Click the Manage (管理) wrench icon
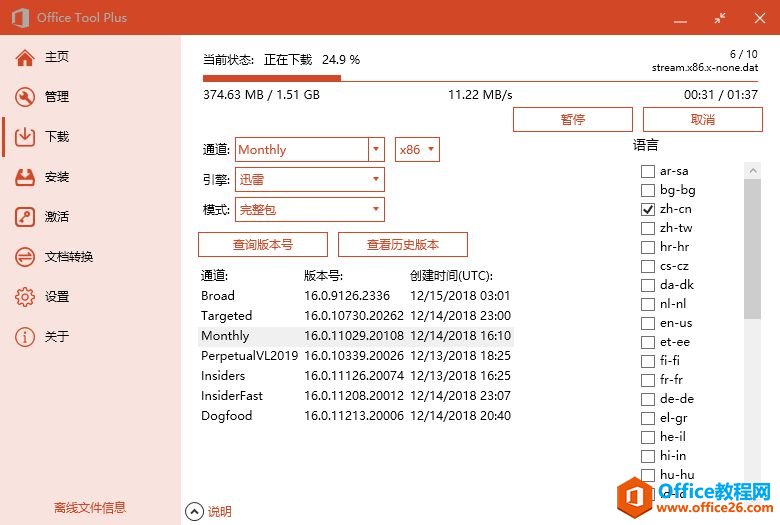 25,97
